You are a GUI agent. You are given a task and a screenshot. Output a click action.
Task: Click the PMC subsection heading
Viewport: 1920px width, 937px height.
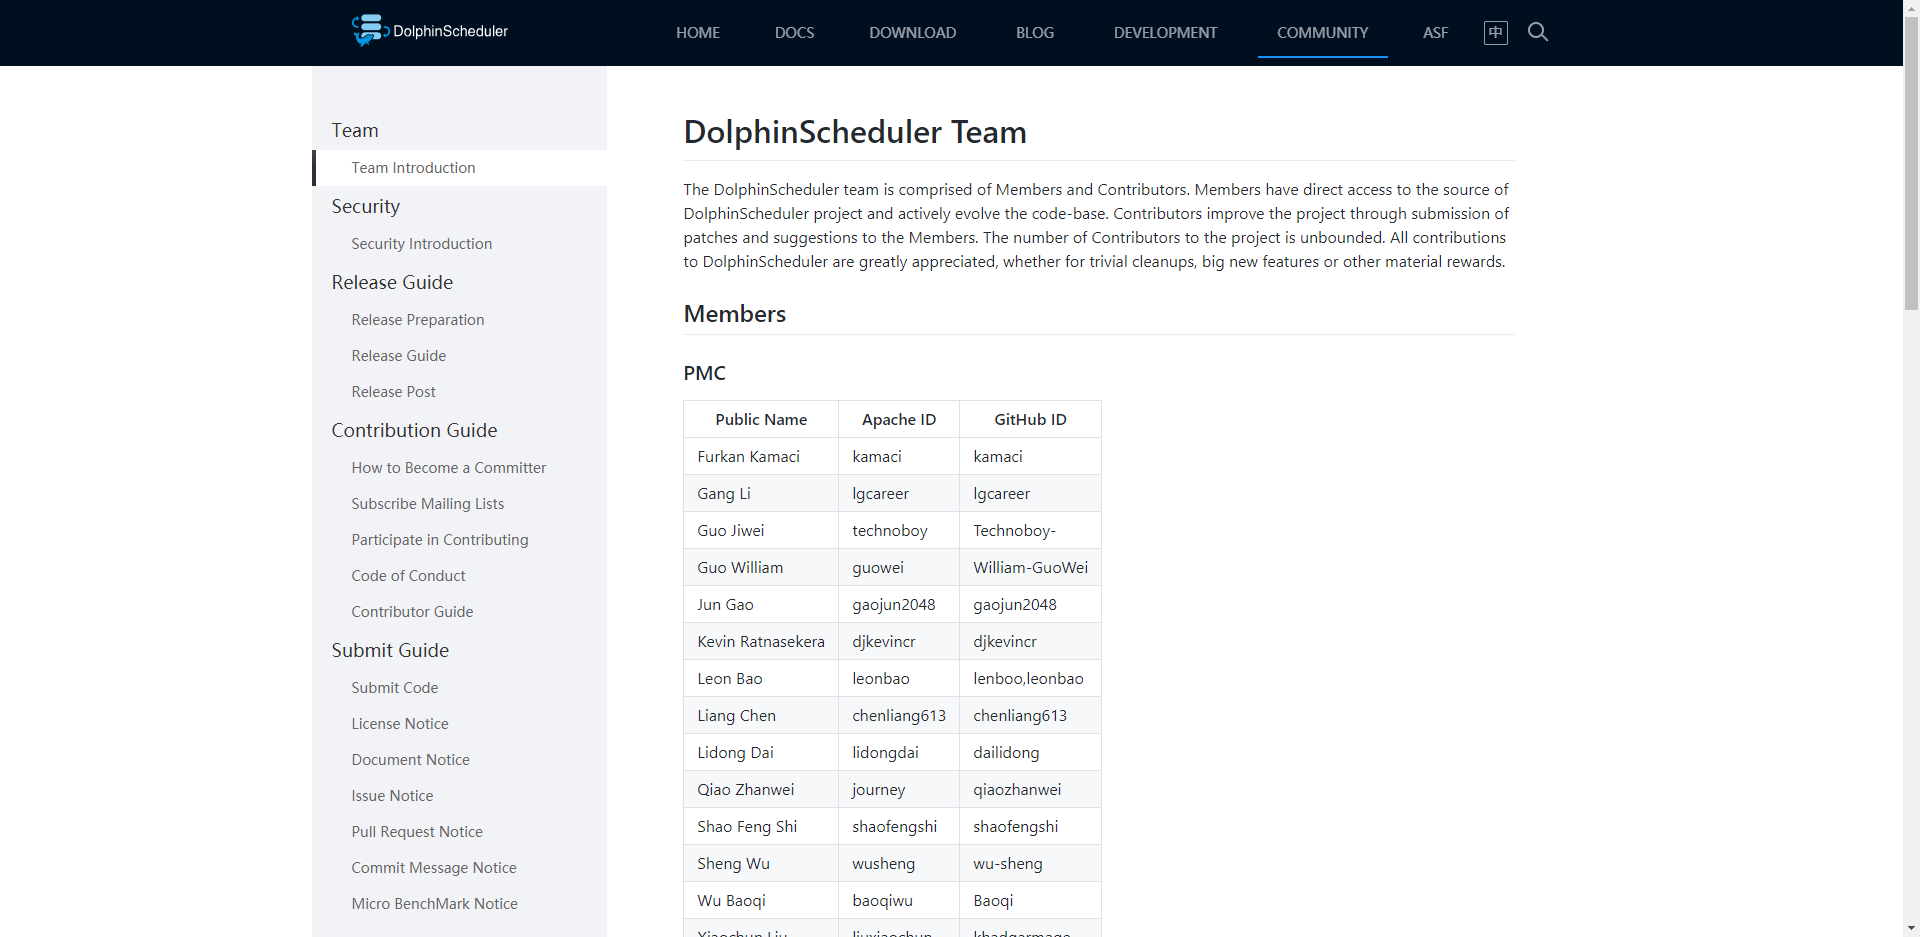(704, 373)
